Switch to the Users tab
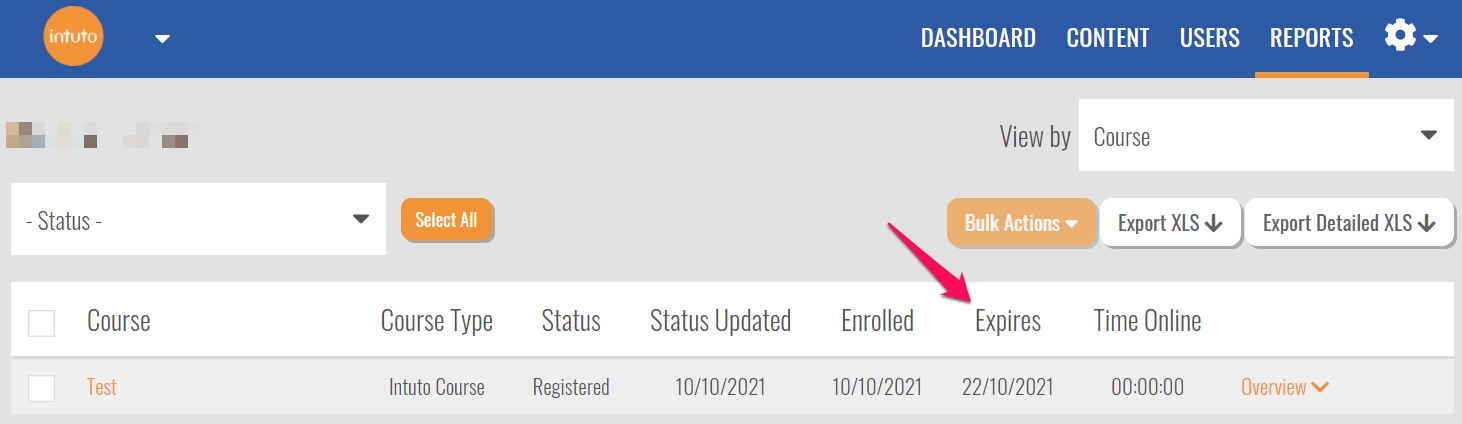 pos(1209,38)
